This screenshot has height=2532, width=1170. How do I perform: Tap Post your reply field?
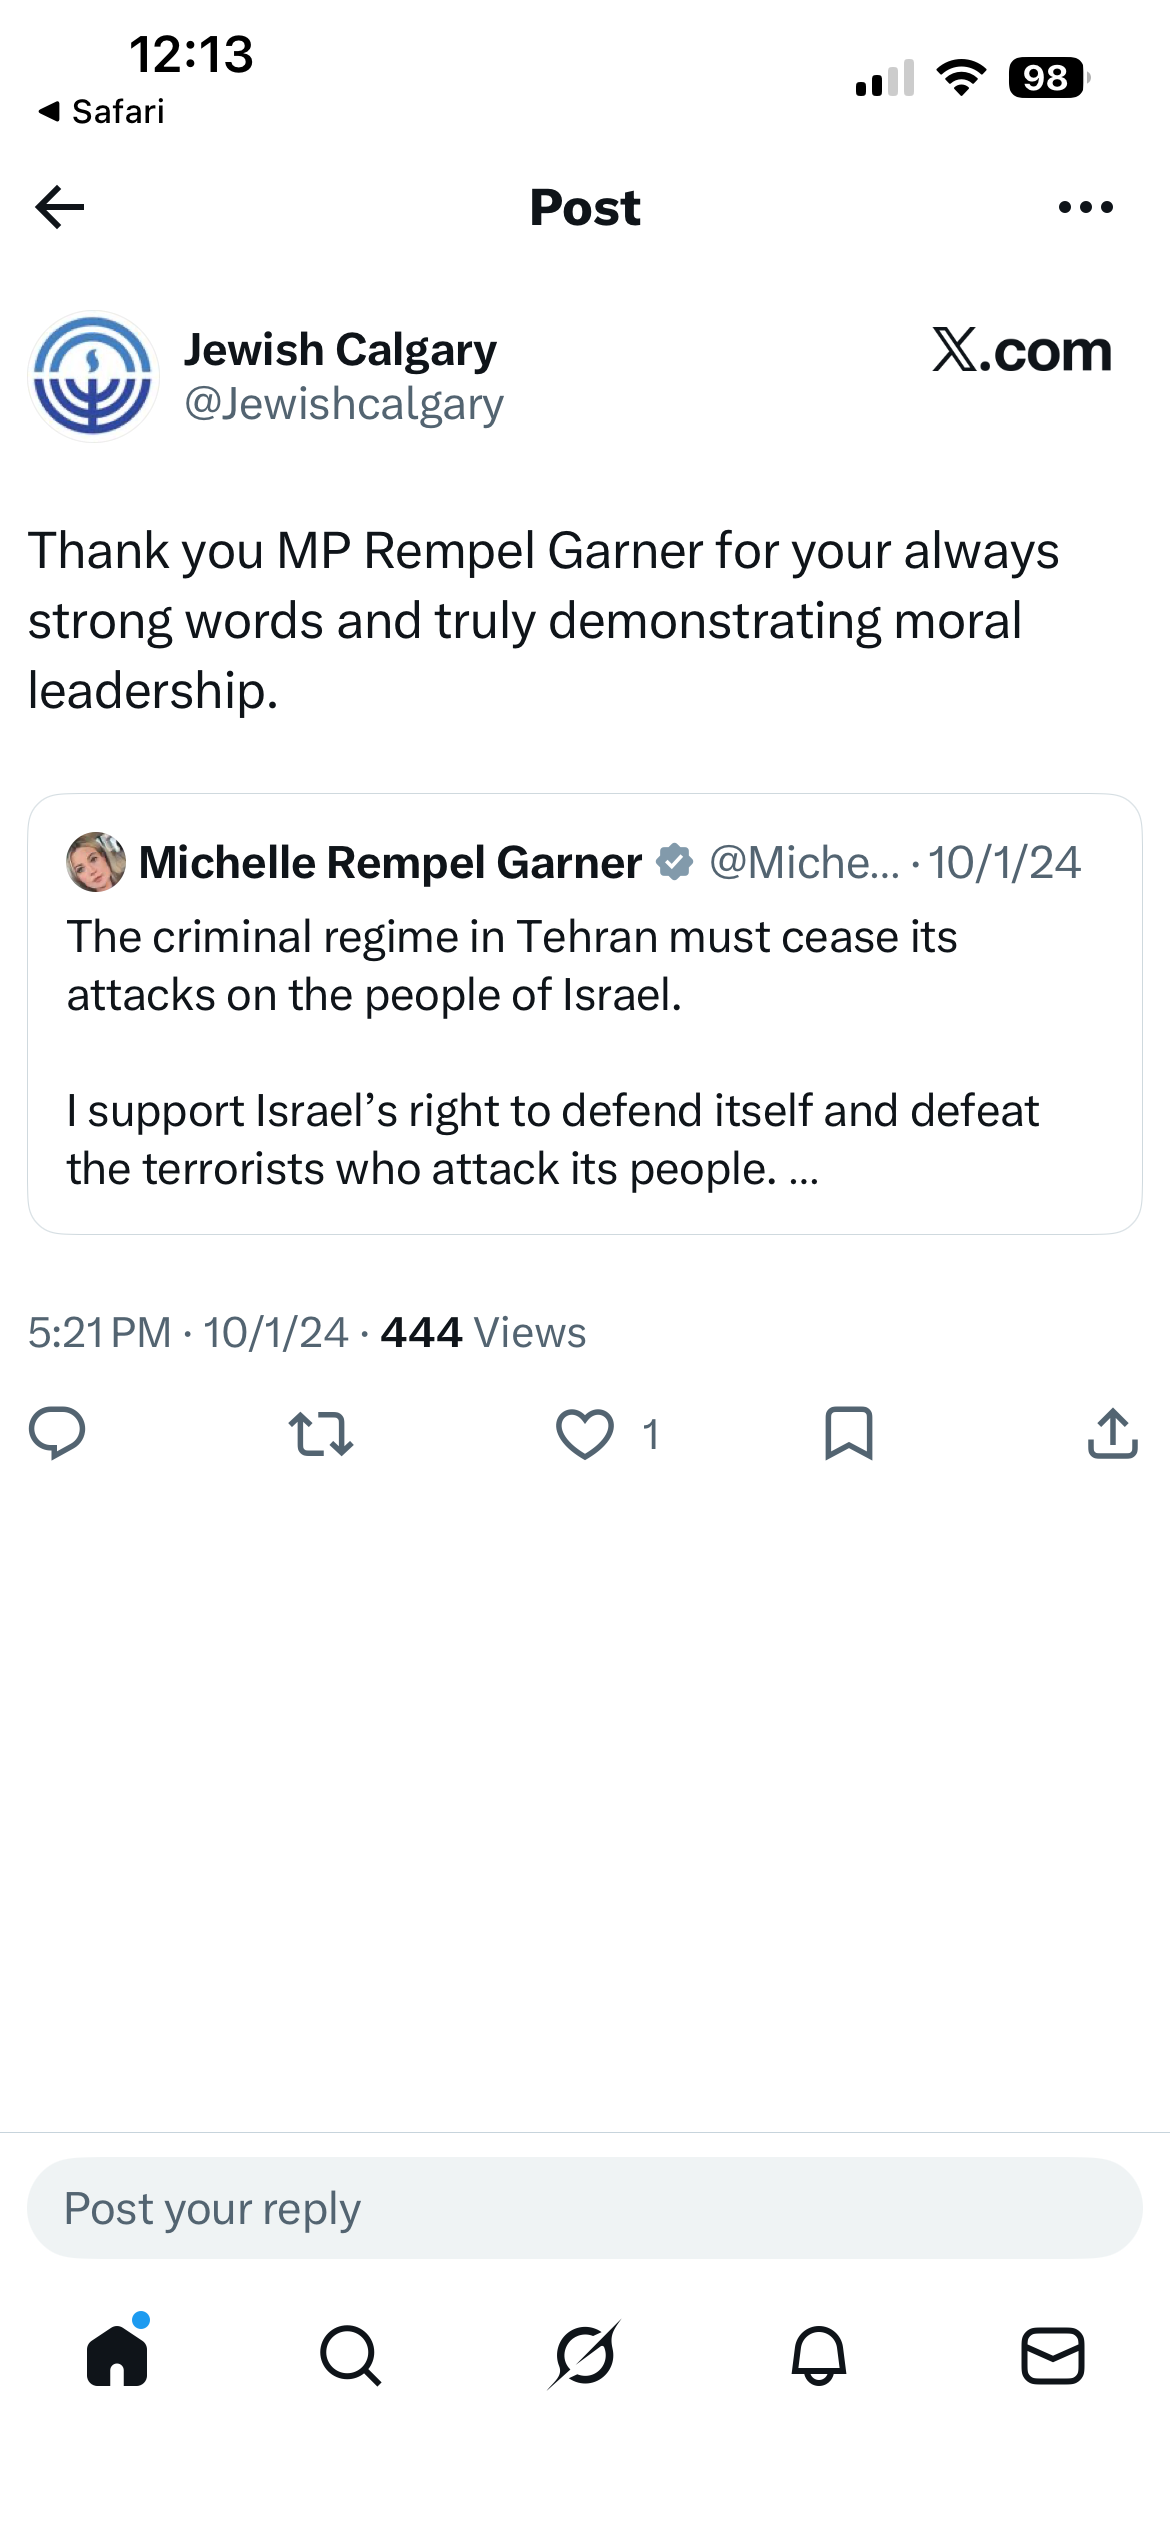point(585,2208)
